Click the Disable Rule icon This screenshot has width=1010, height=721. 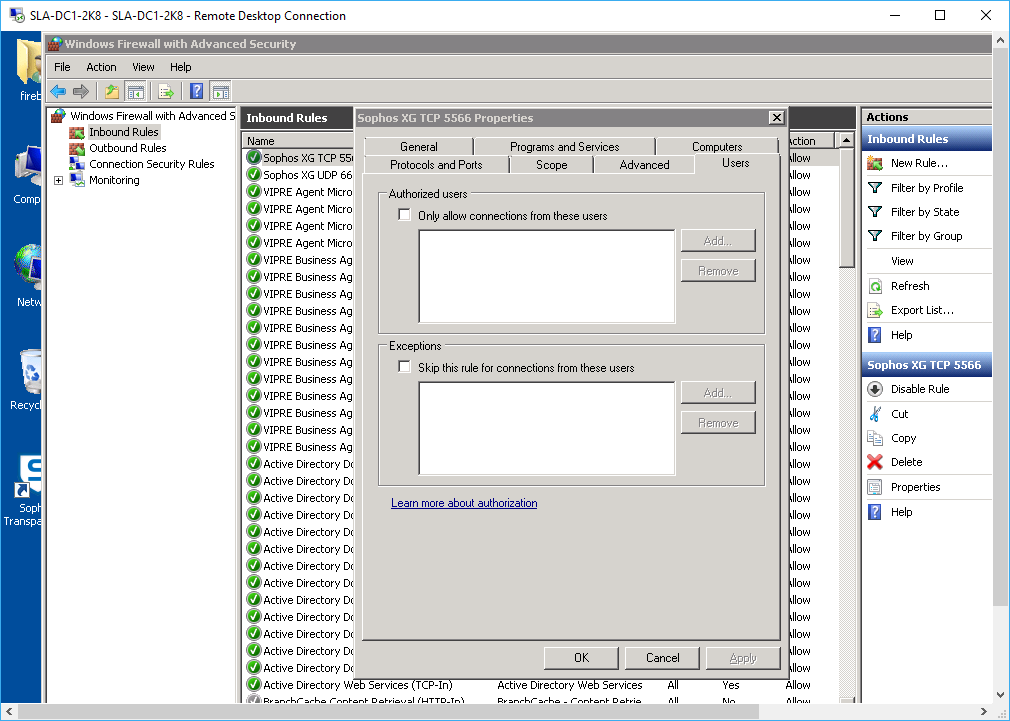[x=875, y=389]
